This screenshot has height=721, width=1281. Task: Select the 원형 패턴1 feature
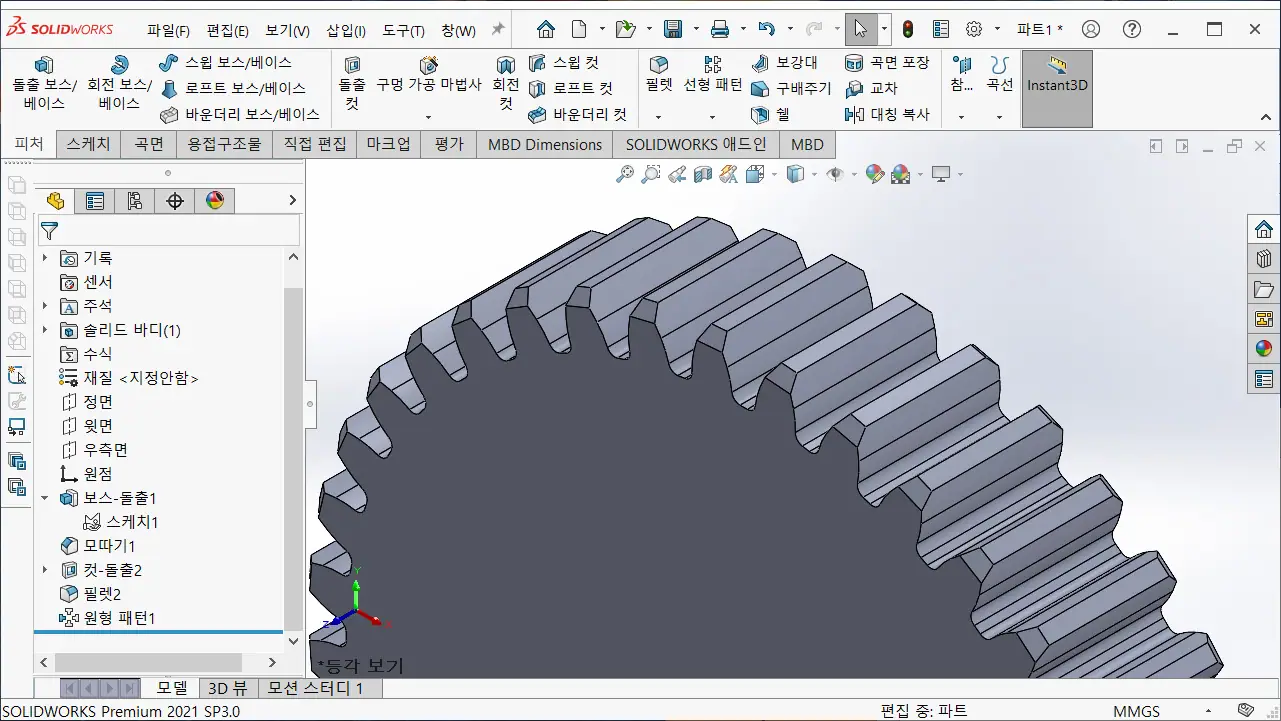click(108, 618)
